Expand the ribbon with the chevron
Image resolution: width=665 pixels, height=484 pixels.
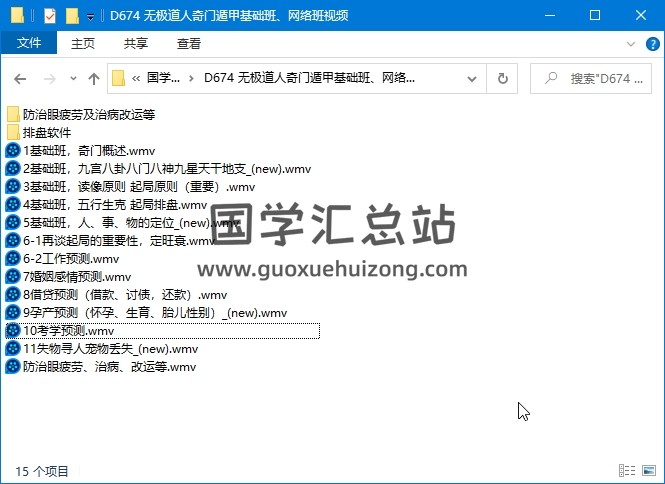(x=631, y=44)
